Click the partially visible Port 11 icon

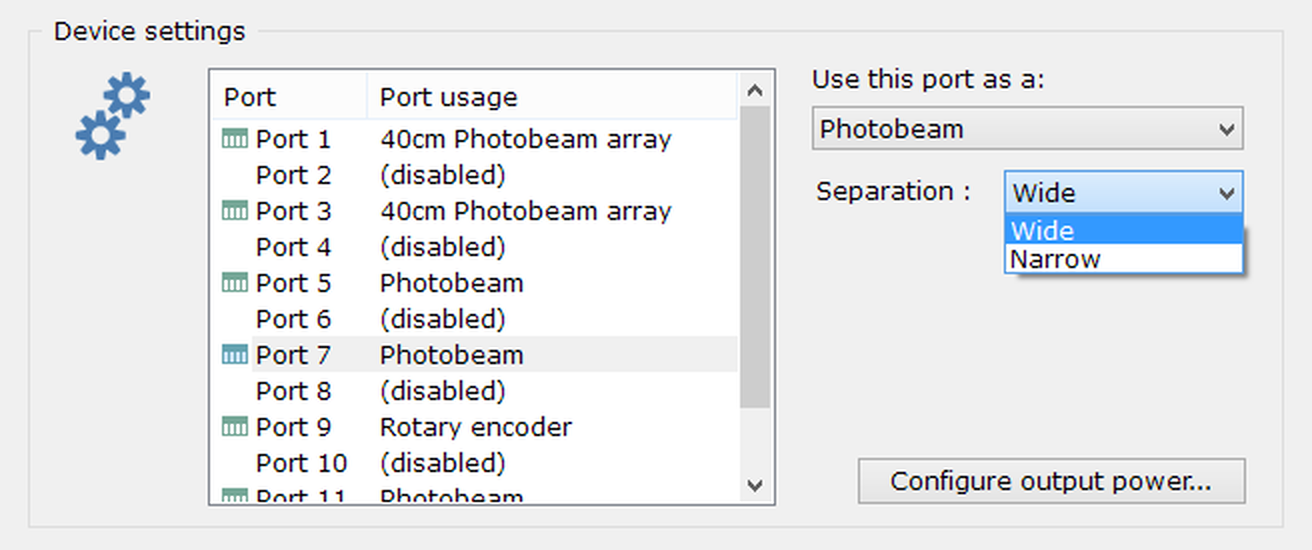click(x=234, y=496)
